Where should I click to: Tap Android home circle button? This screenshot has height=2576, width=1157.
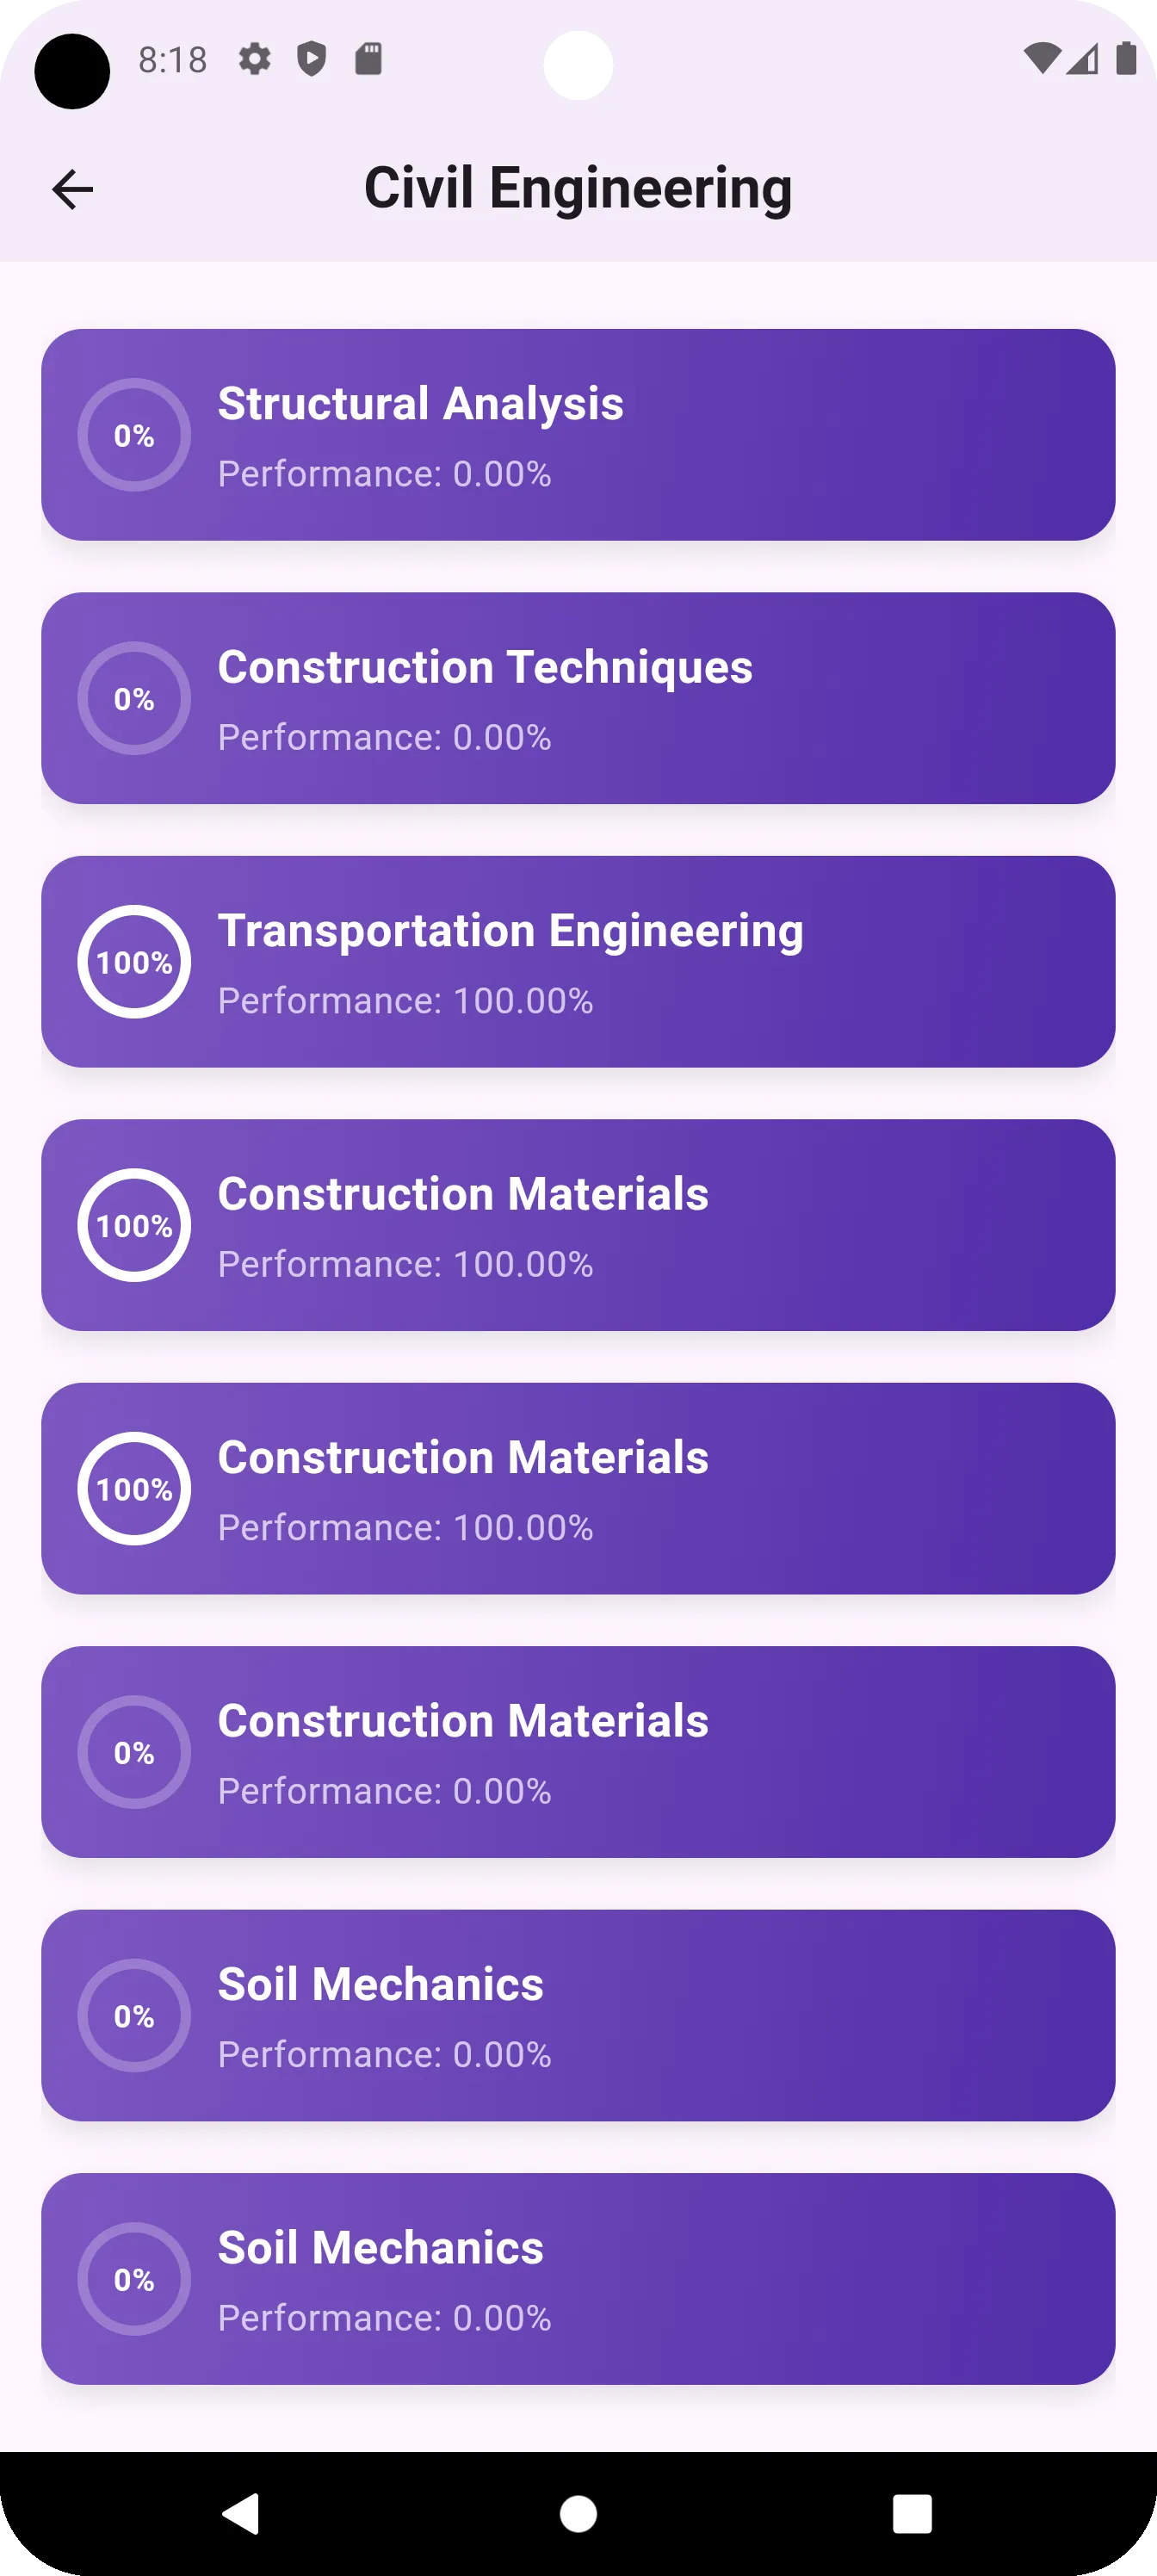point(578,2513)
